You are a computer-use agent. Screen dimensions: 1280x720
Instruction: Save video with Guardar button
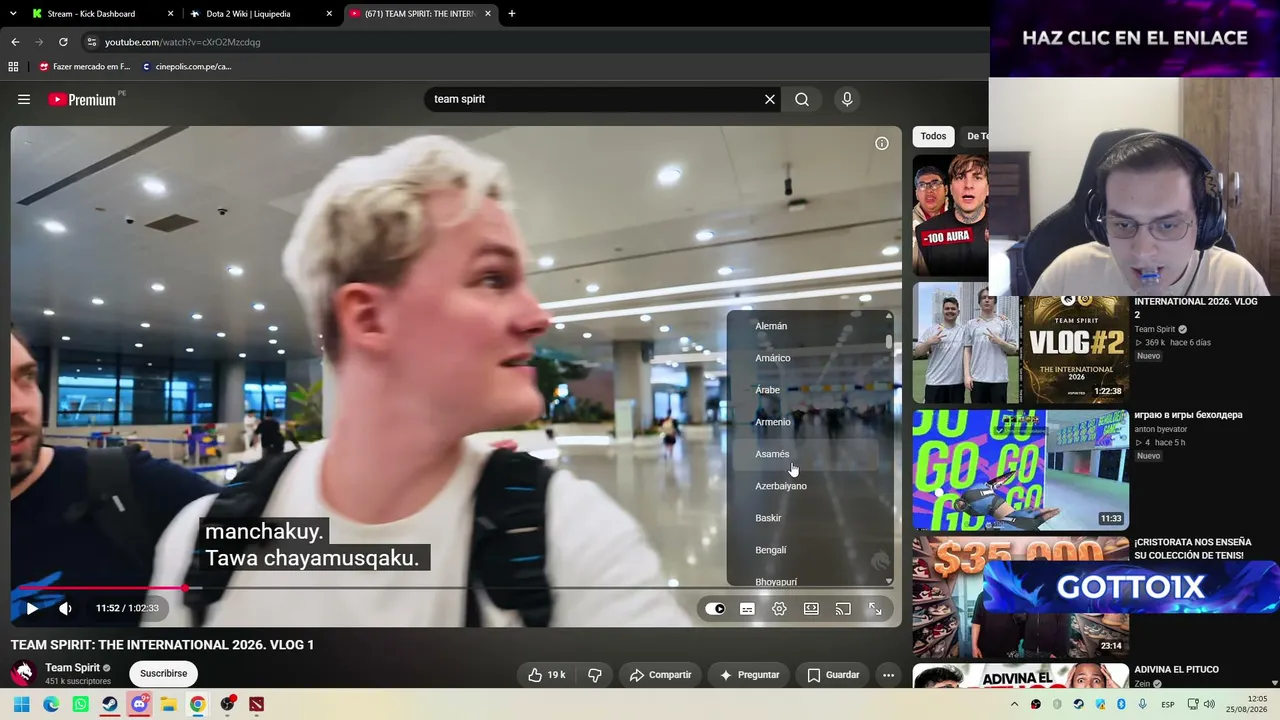pos(833,675)
